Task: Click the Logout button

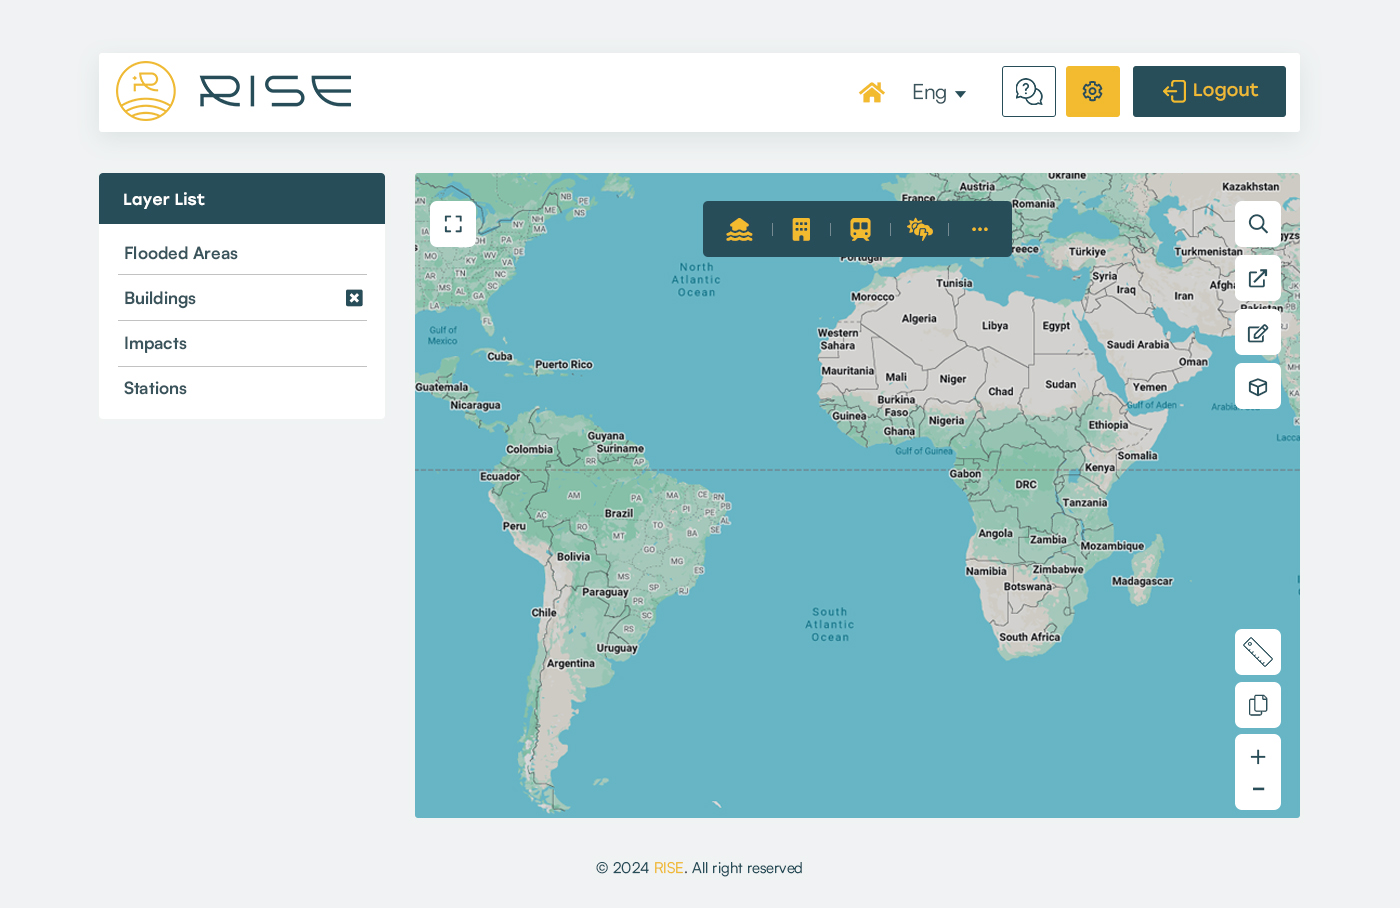Action: [1209, 91]
